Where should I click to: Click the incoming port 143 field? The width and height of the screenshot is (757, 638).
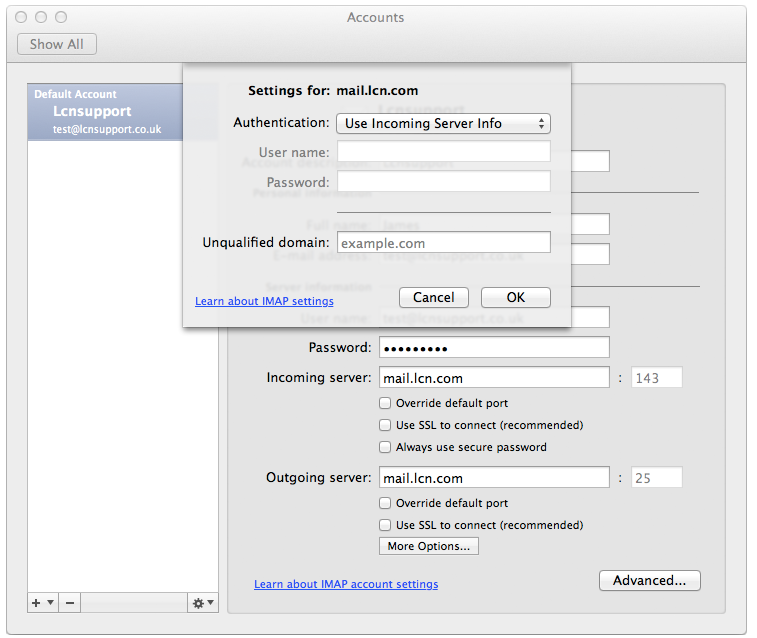coord(657,377)
